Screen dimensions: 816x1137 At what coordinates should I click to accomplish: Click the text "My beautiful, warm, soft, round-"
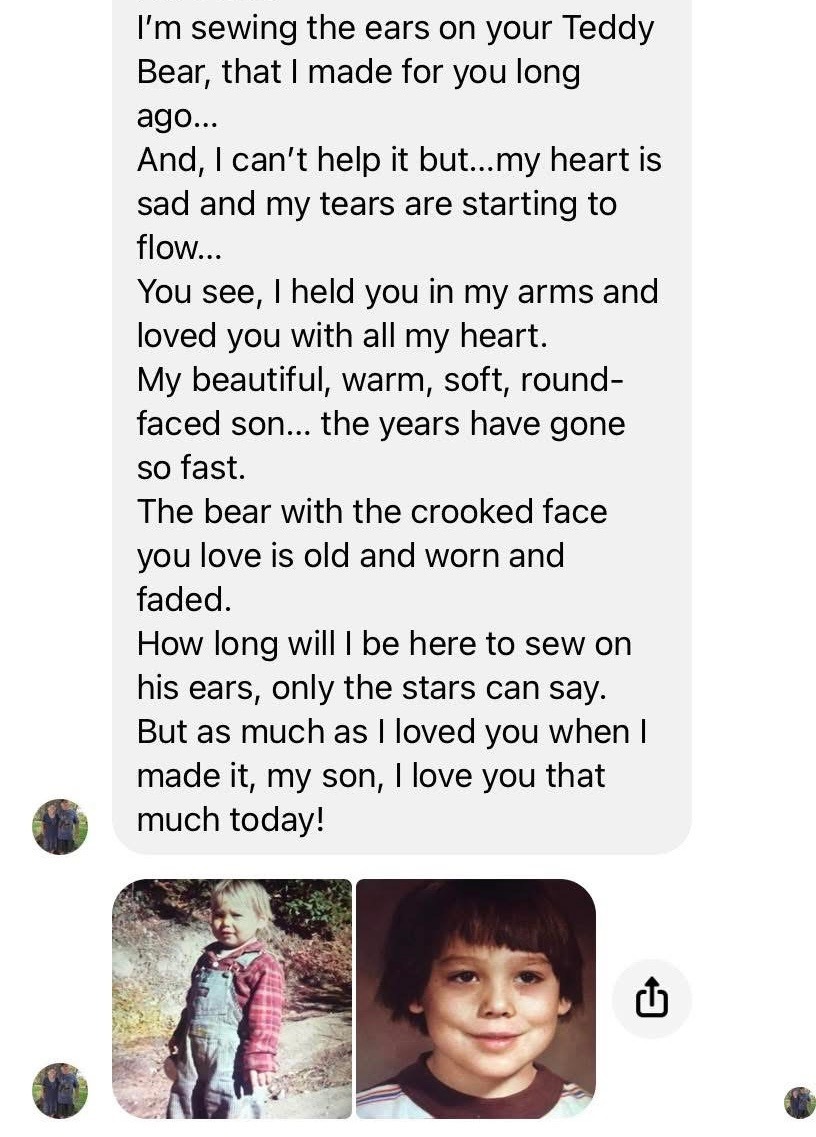pyautogui.click(x=380, y=380)
